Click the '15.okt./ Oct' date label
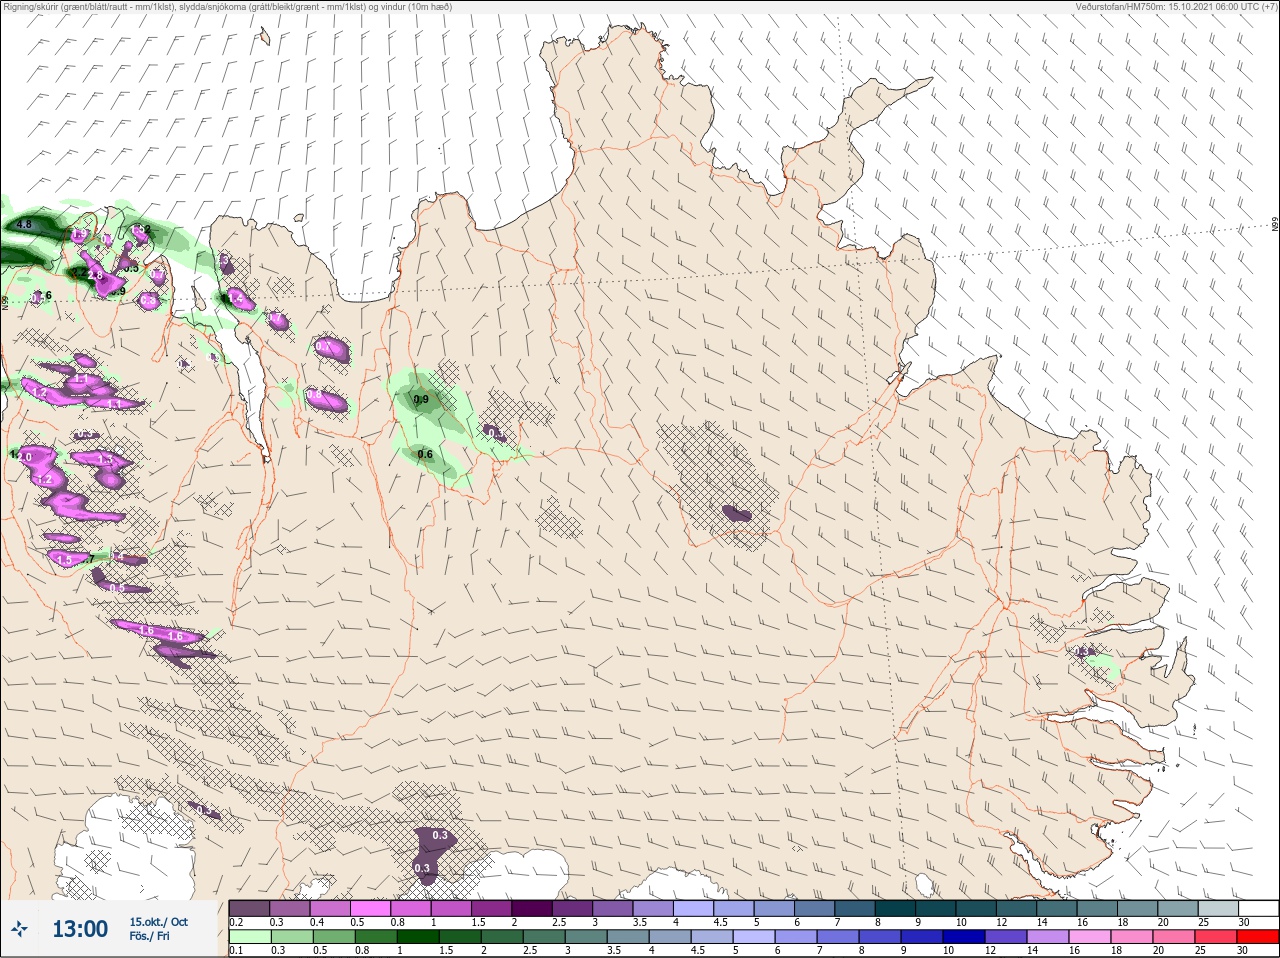 coord(158,922)
